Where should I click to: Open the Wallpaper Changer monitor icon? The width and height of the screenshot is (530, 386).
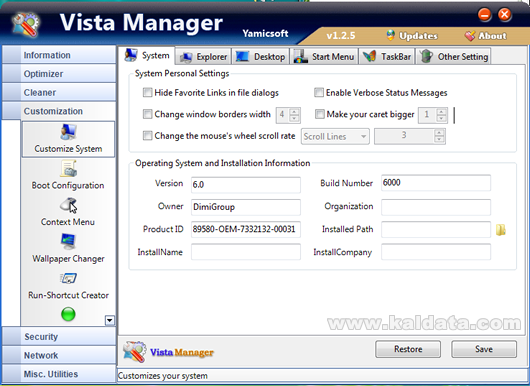pos(68,242)
